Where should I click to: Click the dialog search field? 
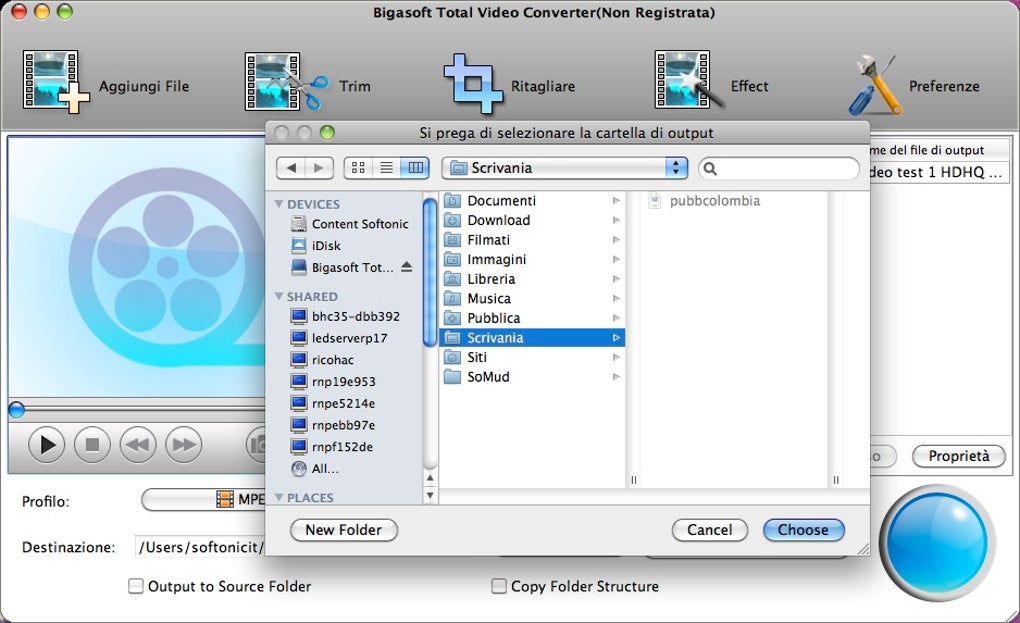[779, 168]
